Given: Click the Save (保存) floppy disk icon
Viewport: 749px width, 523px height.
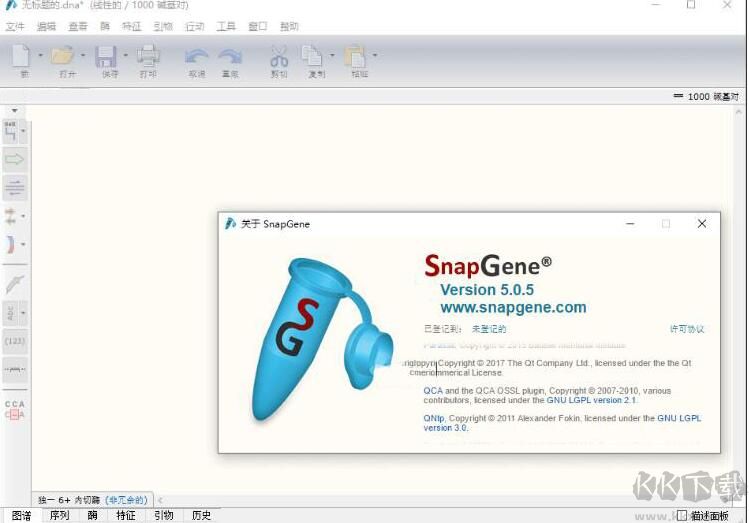Looking at the screenshot, I should [x=106, y=57].
